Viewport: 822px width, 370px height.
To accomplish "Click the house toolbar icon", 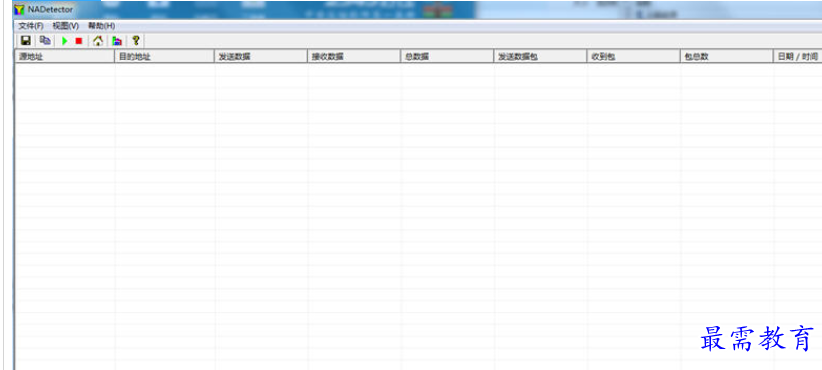I will point(98,41).
